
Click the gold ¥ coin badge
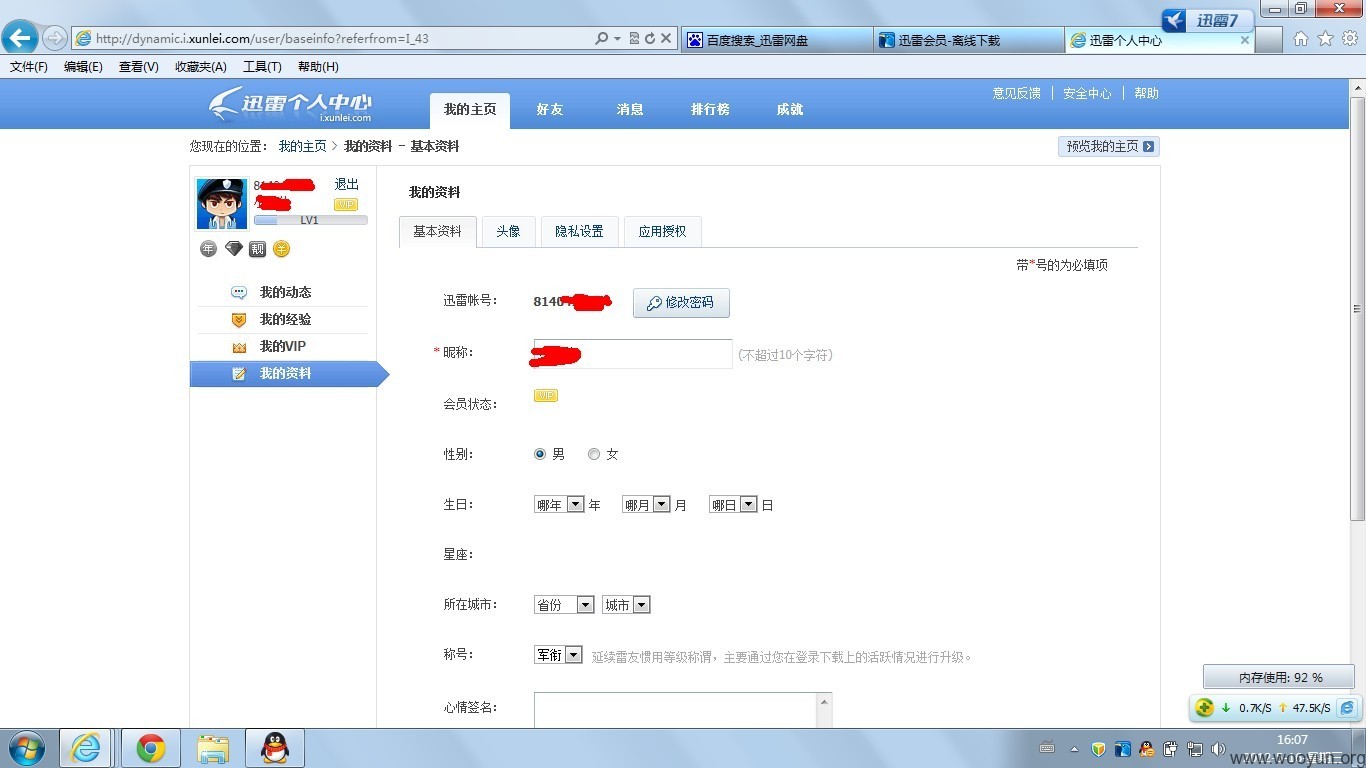click(281, 249)
